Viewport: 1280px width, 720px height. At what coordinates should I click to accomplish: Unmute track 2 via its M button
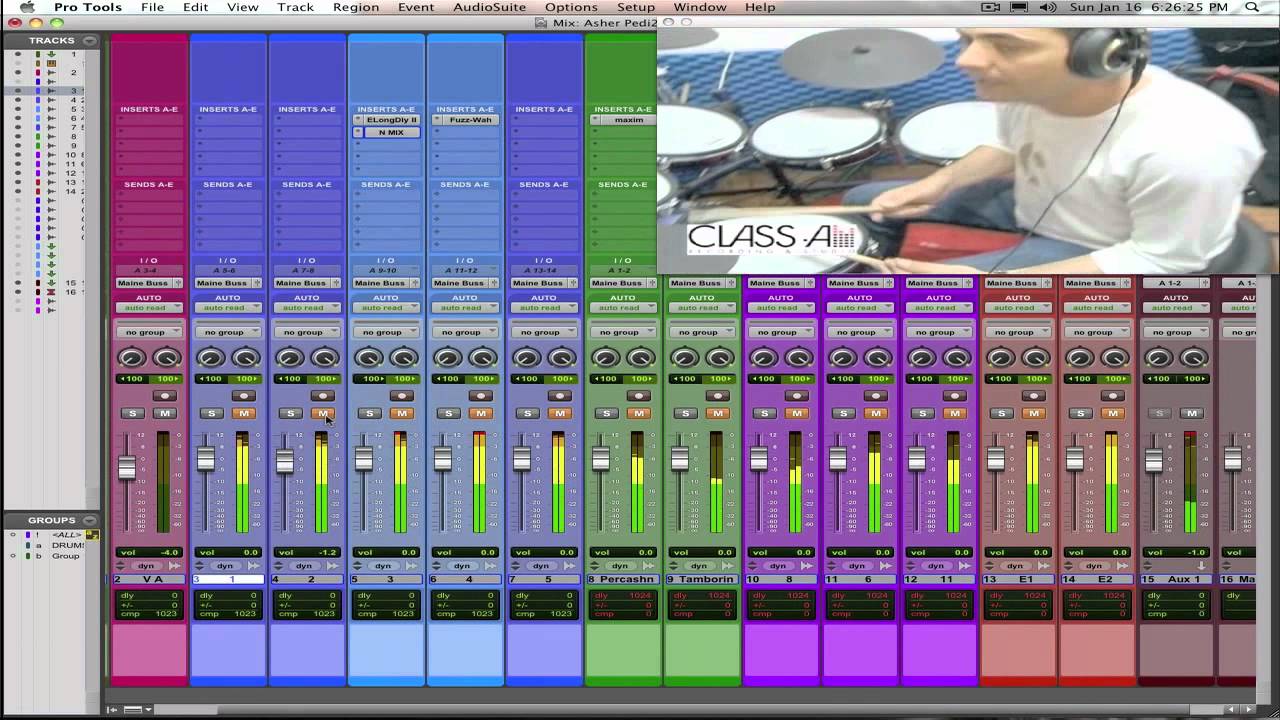point(323,413)
